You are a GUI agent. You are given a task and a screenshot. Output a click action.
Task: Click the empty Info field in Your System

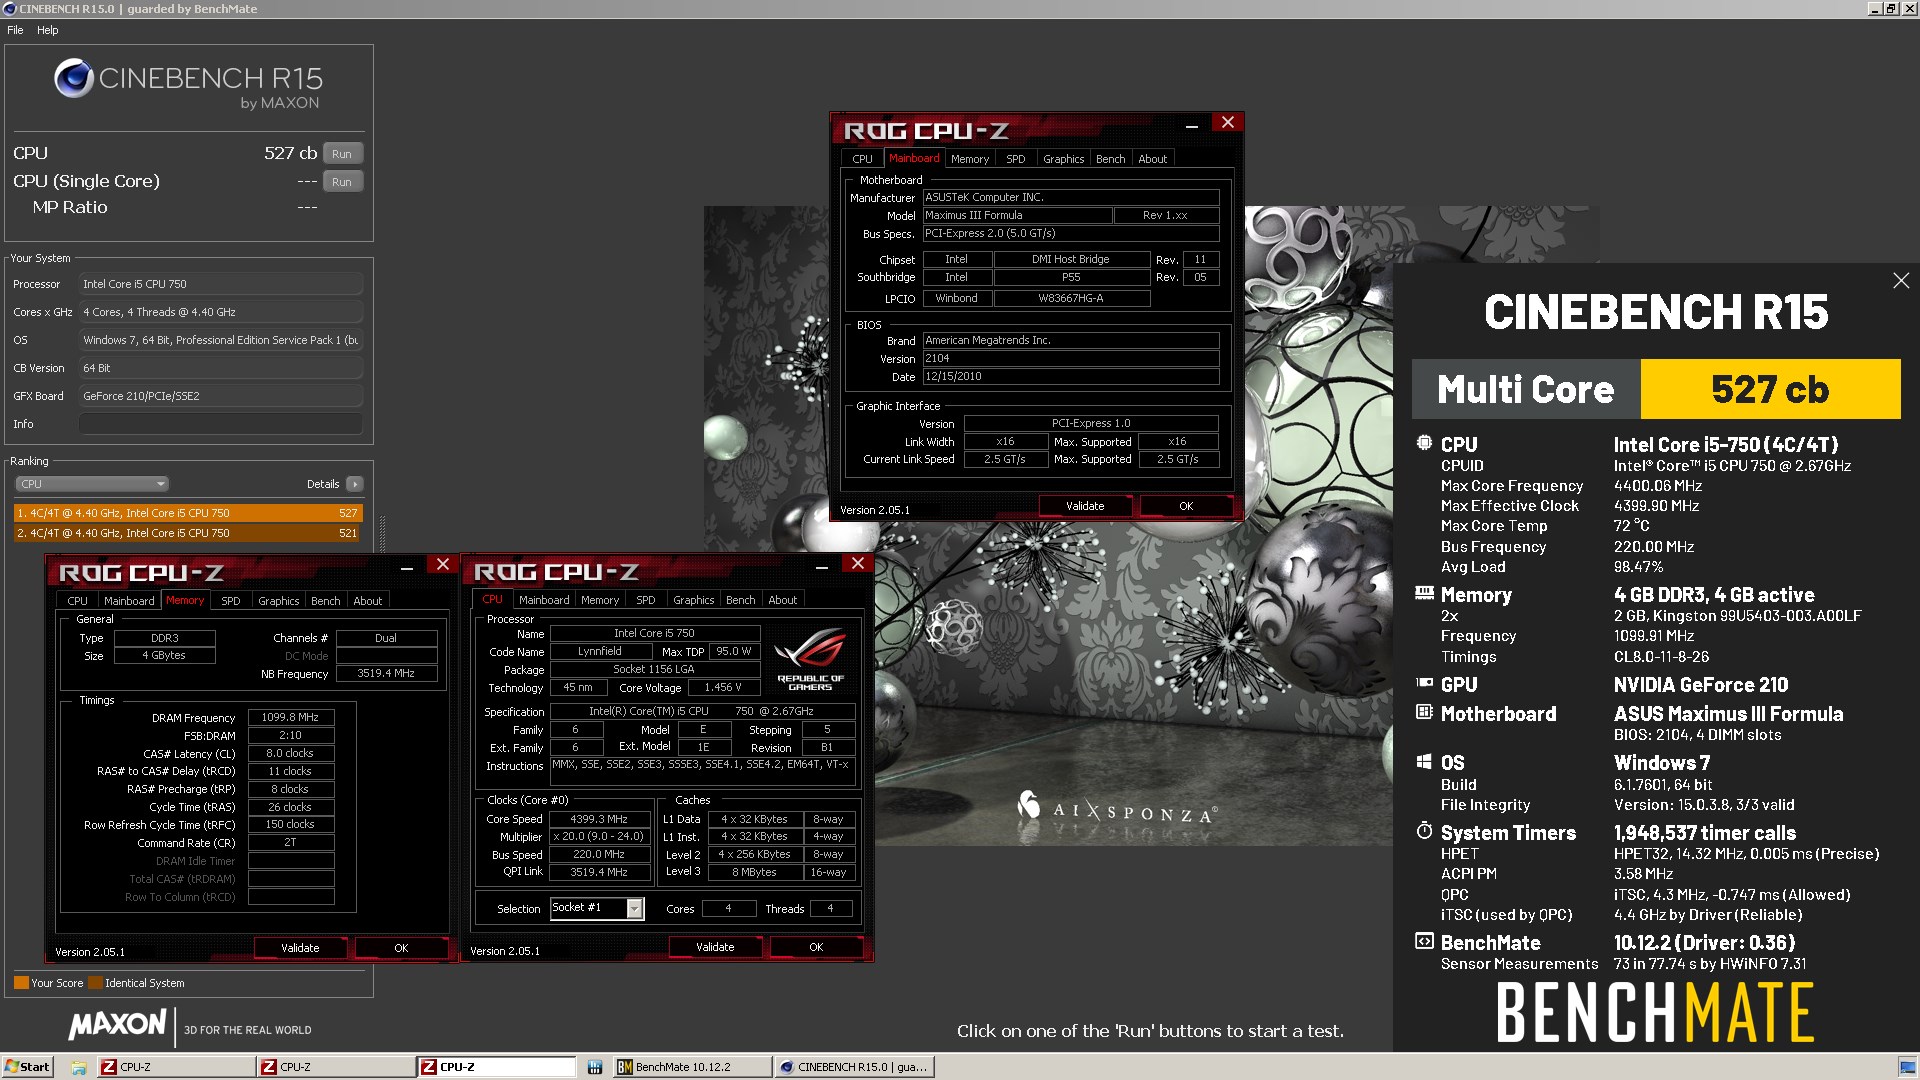220,424
